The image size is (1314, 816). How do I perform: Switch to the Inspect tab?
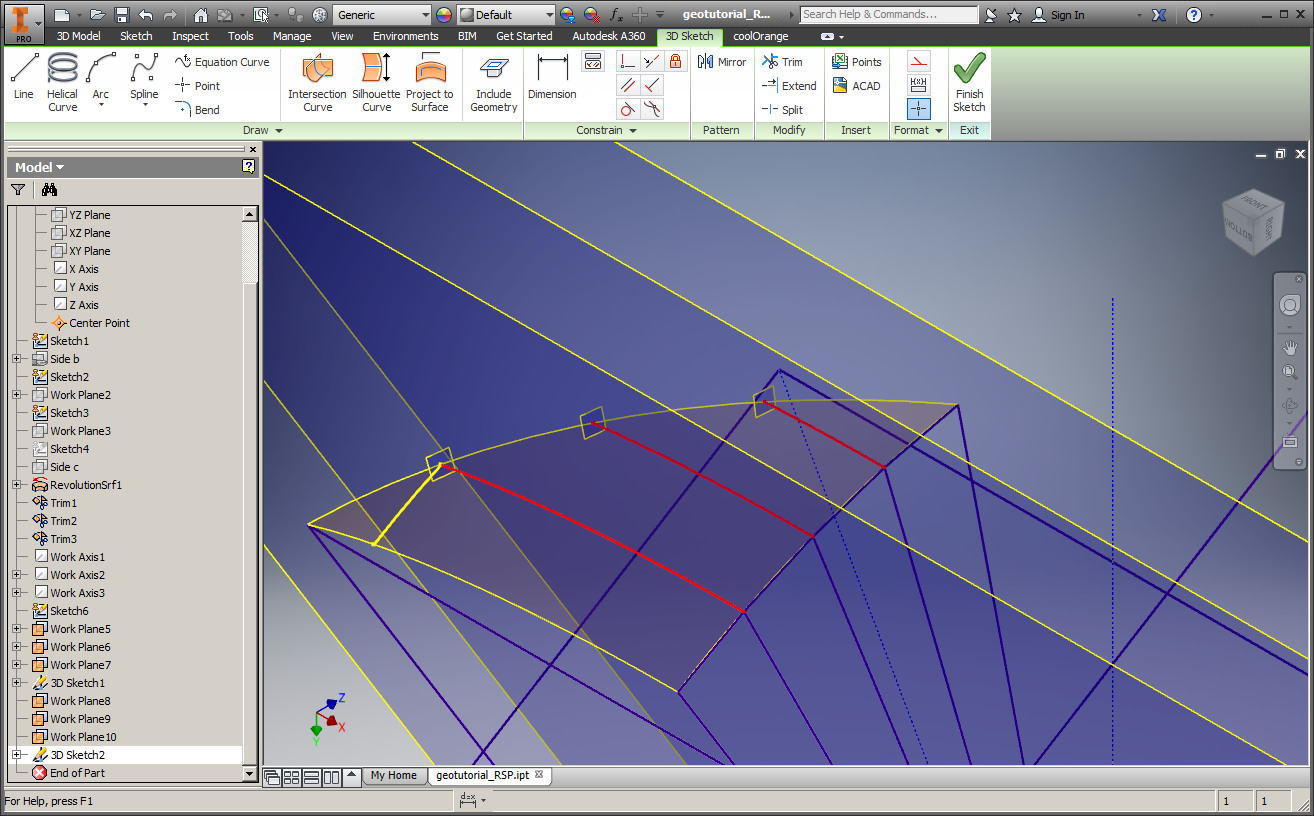coord(190,36)
